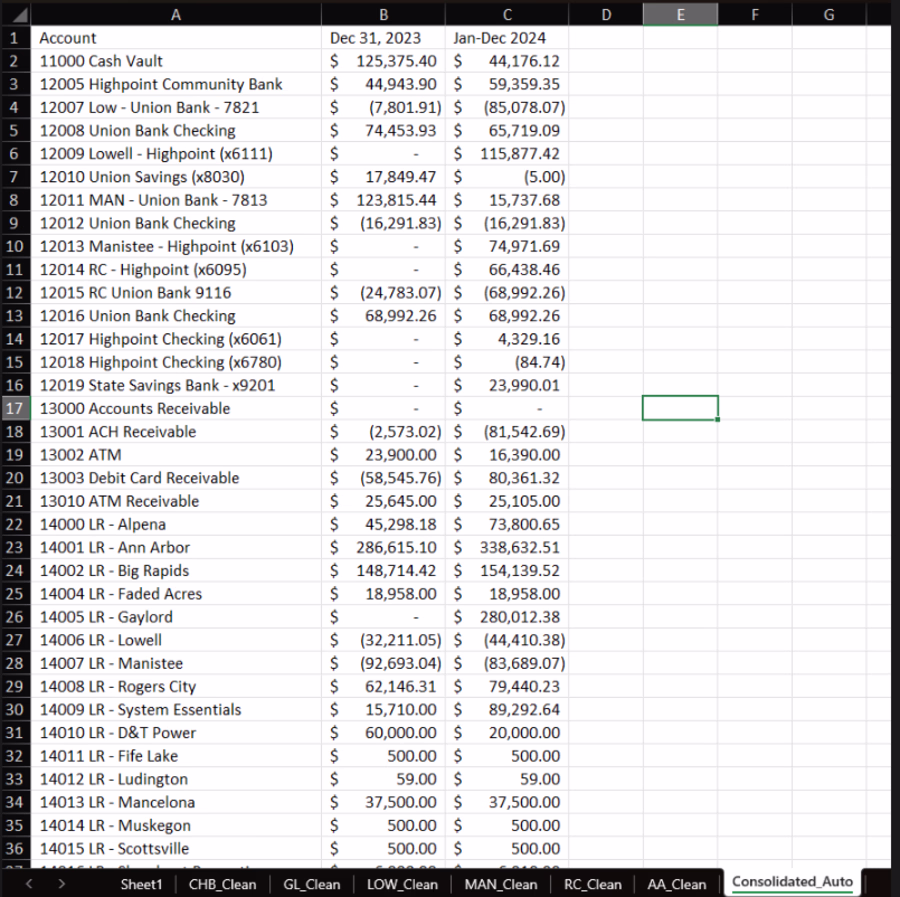Switch to the LOW_Clean sheet tab

tap(402, 884)
